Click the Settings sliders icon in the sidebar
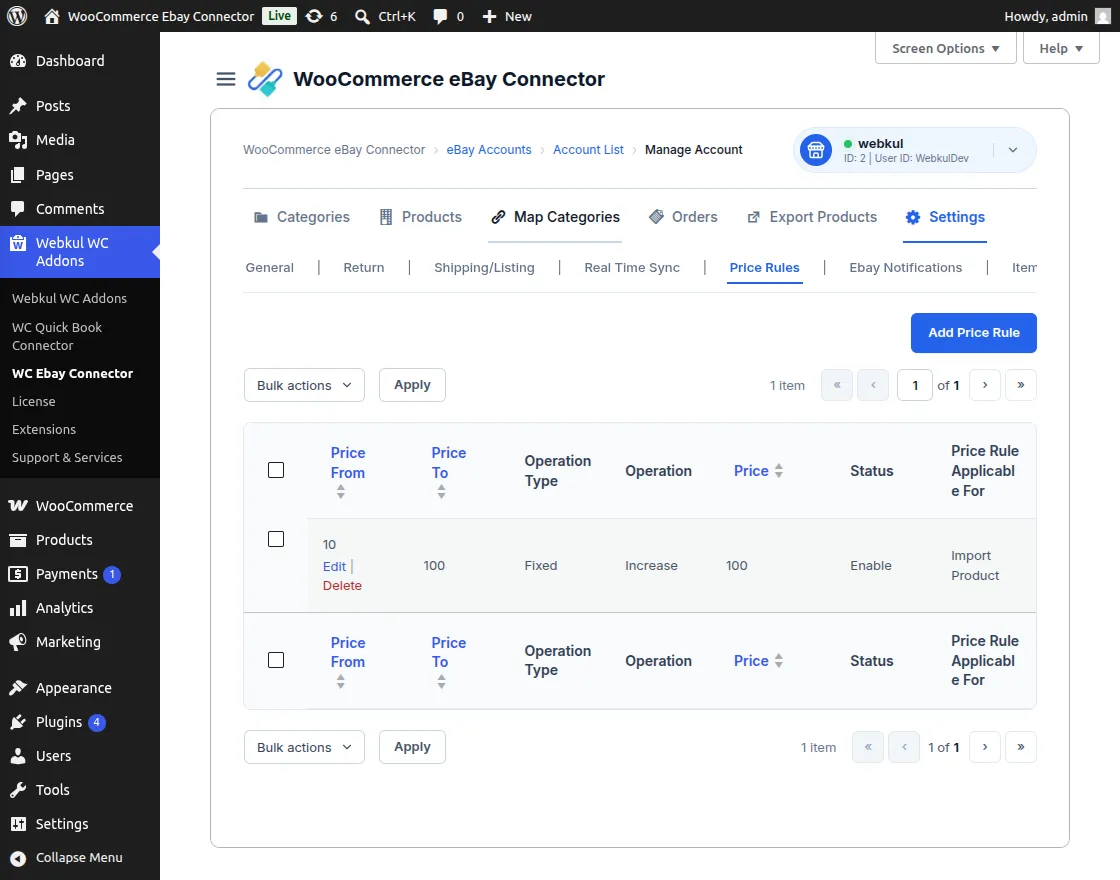The image size is (1120, 880). point(18,824)
